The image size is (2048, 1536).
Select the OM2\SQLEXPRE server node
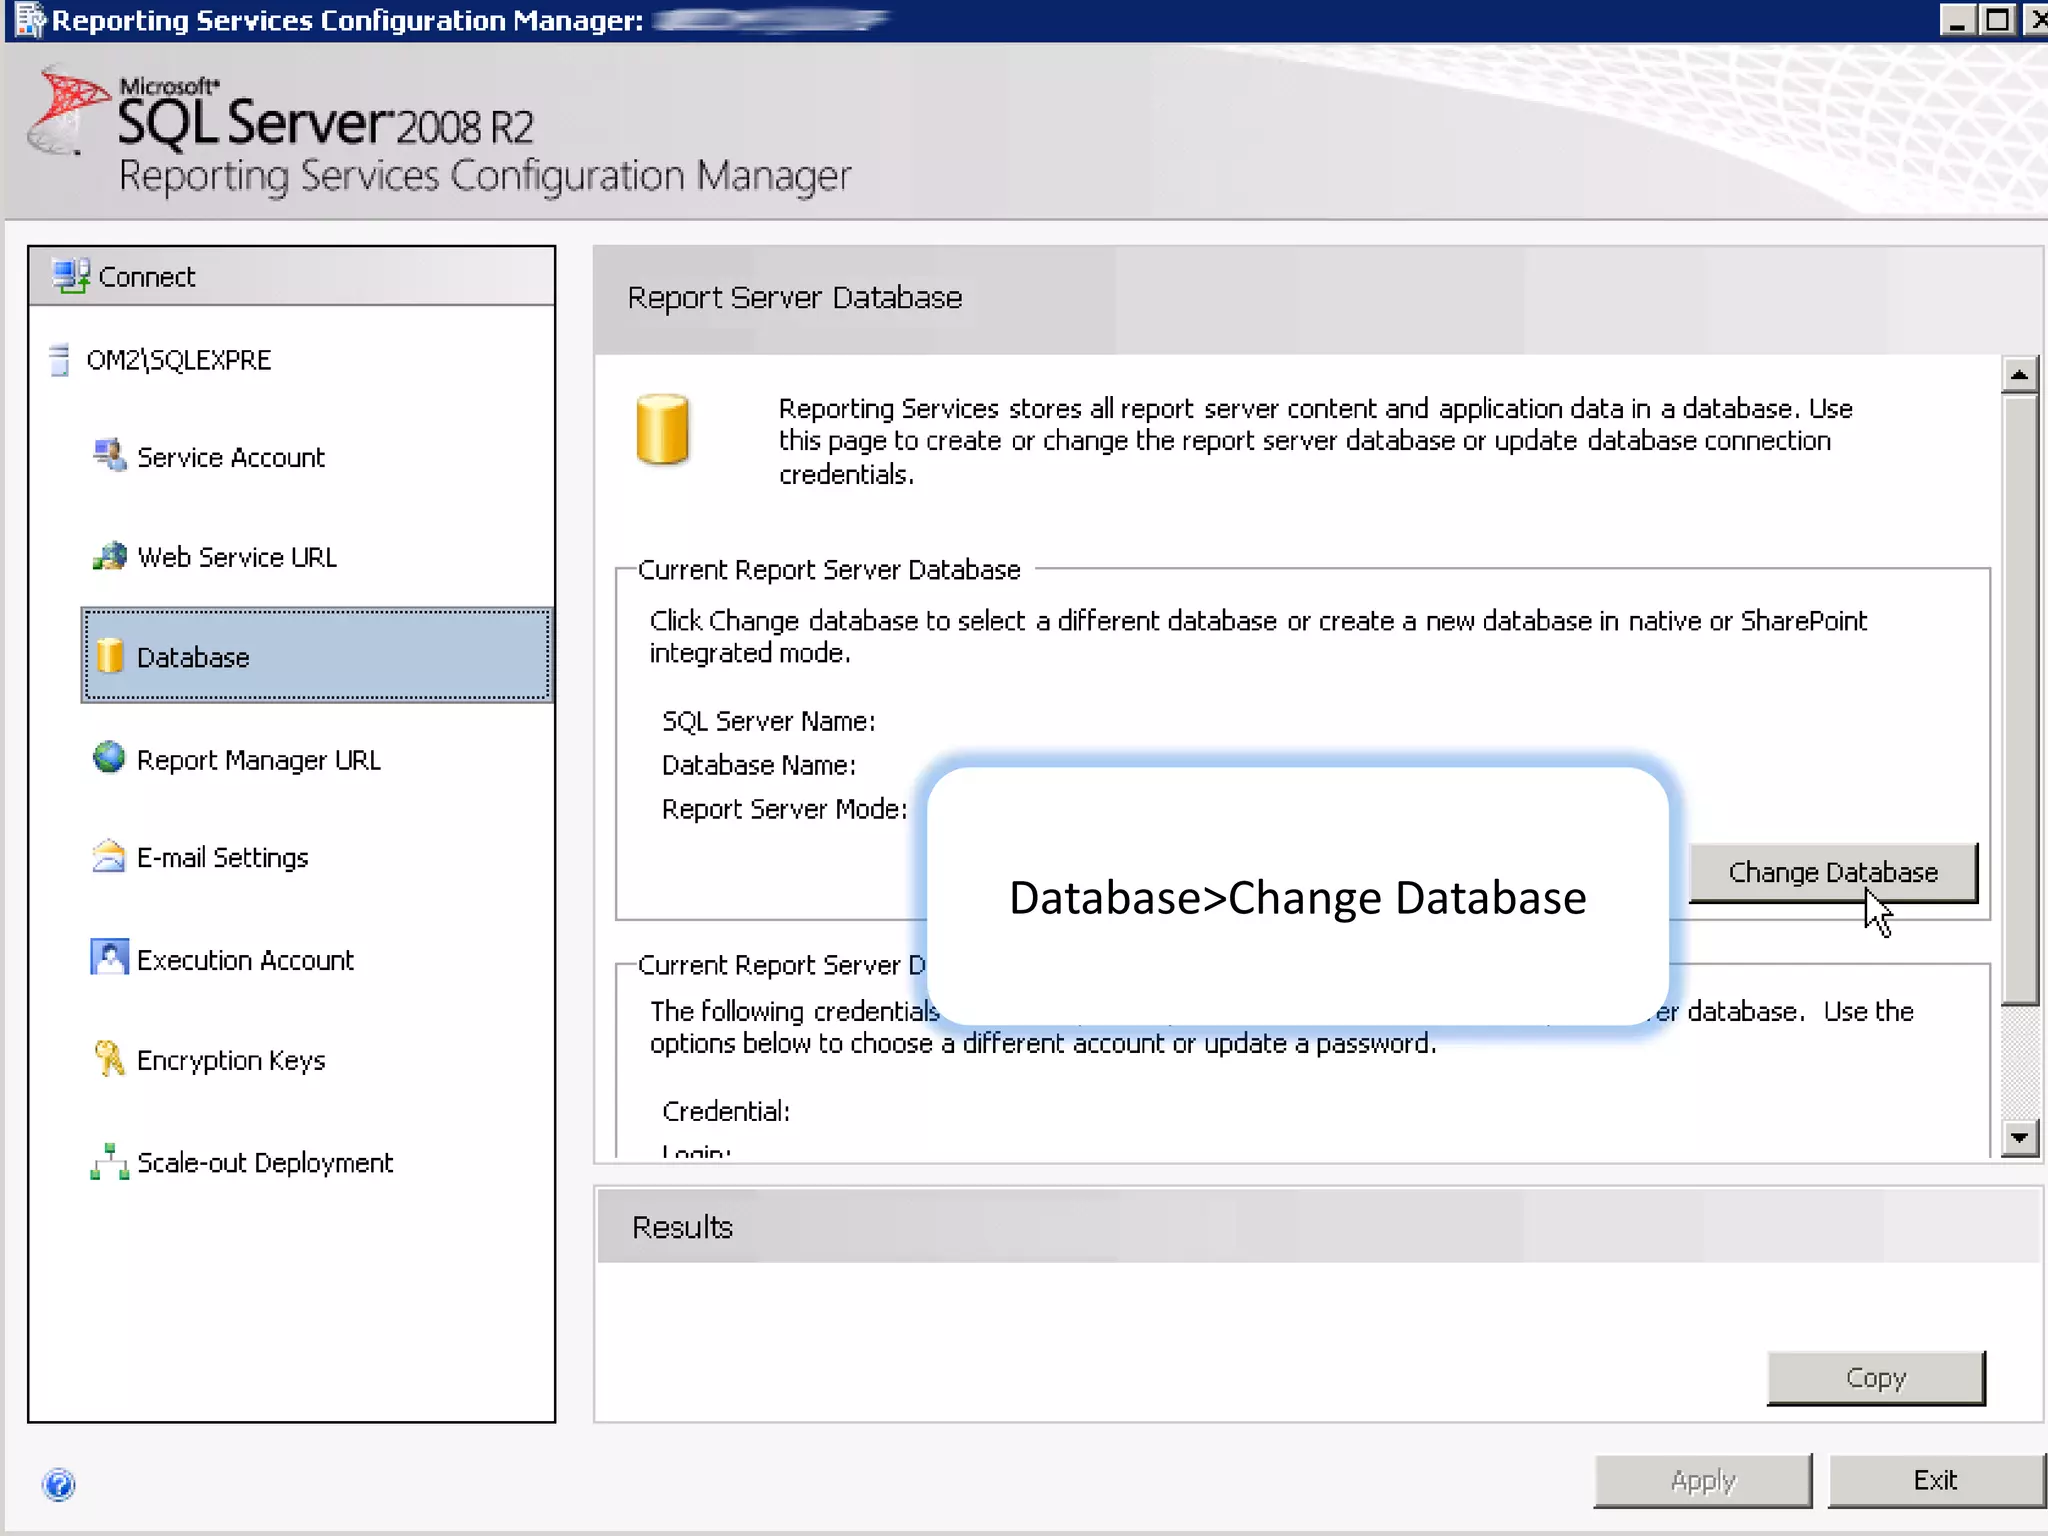(x=178, y=360)
